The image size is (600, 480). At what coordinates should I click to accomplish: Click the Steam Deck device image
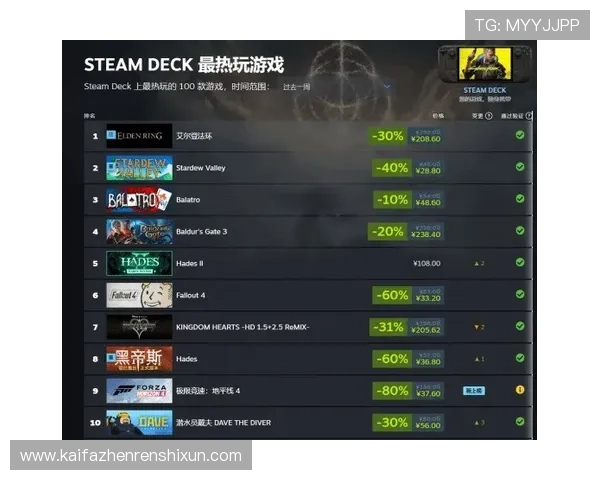coord(485,64)
